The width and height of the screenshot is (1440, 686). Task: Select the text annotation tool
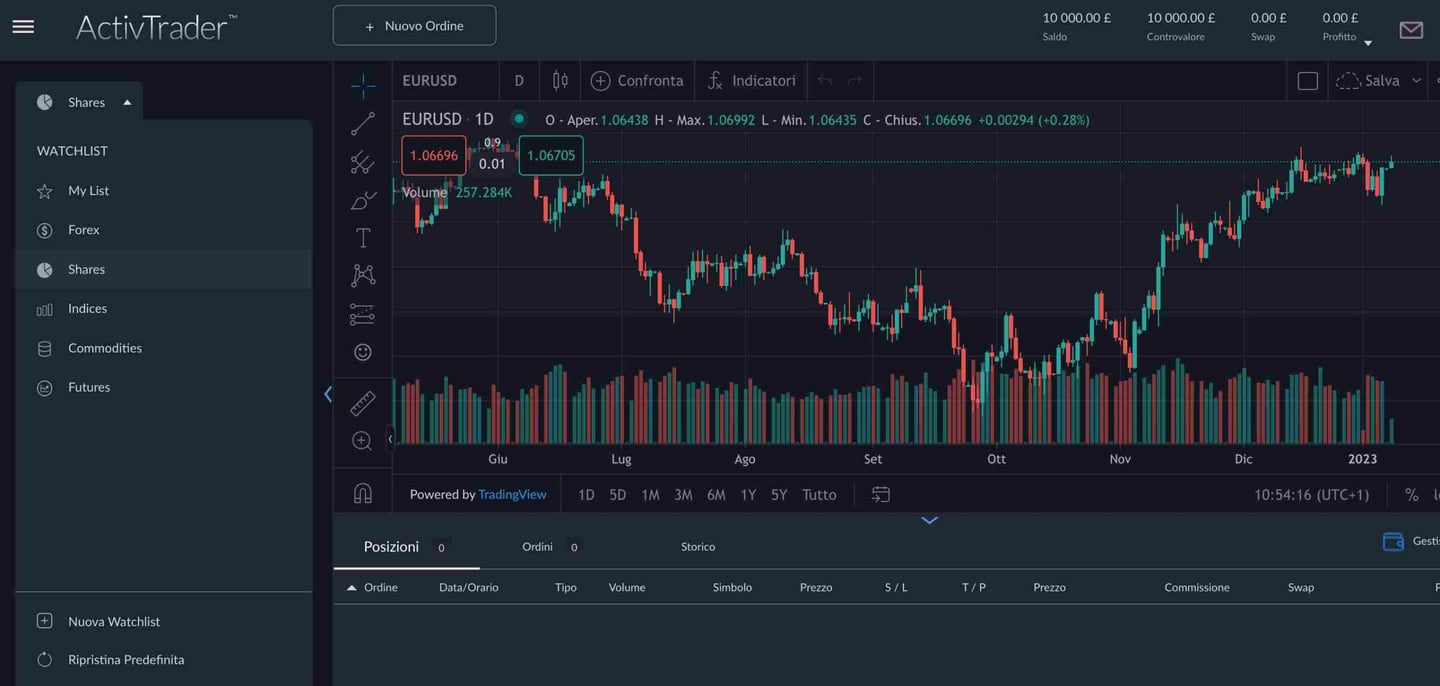(x=362, y=238)
